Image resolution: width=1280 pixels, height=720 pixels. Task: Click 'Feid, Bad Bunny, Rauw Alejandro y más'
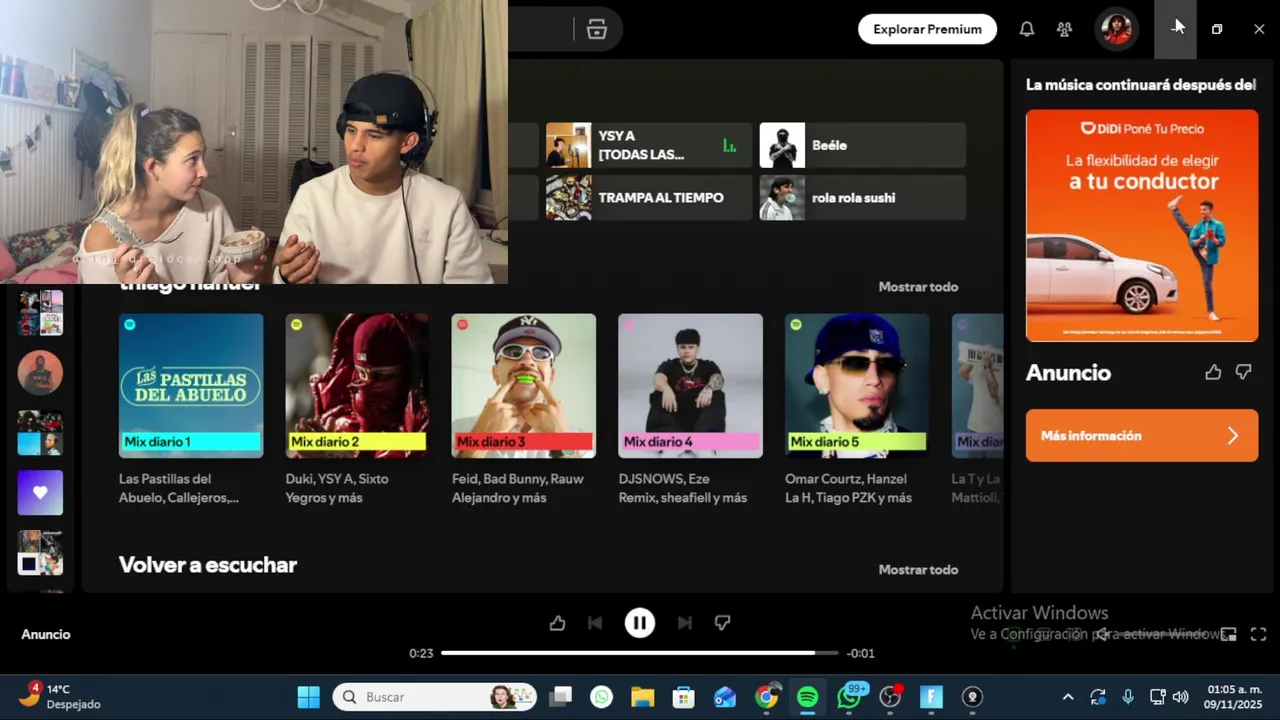point(518,488)
